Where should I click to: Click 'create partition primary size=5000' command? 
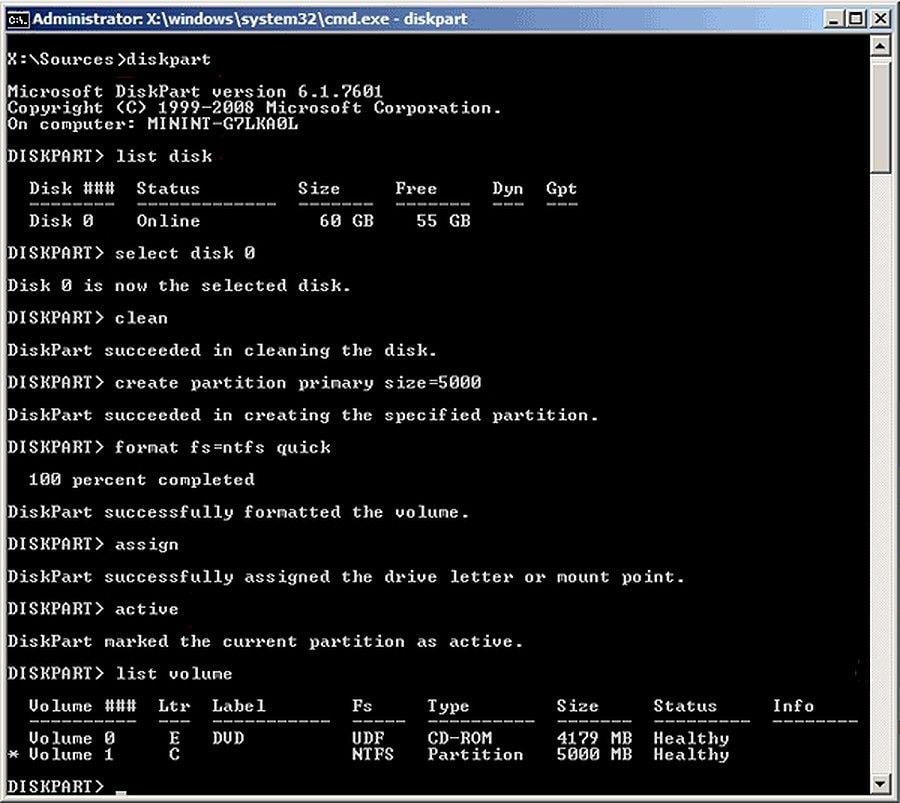pos(298,382)
